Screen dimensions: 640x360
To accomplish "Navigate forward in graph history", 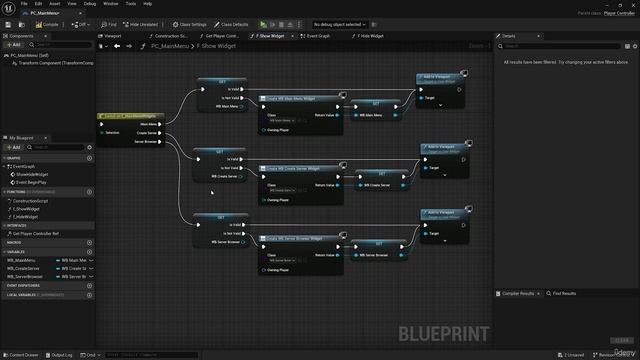I will coord(129,46).
